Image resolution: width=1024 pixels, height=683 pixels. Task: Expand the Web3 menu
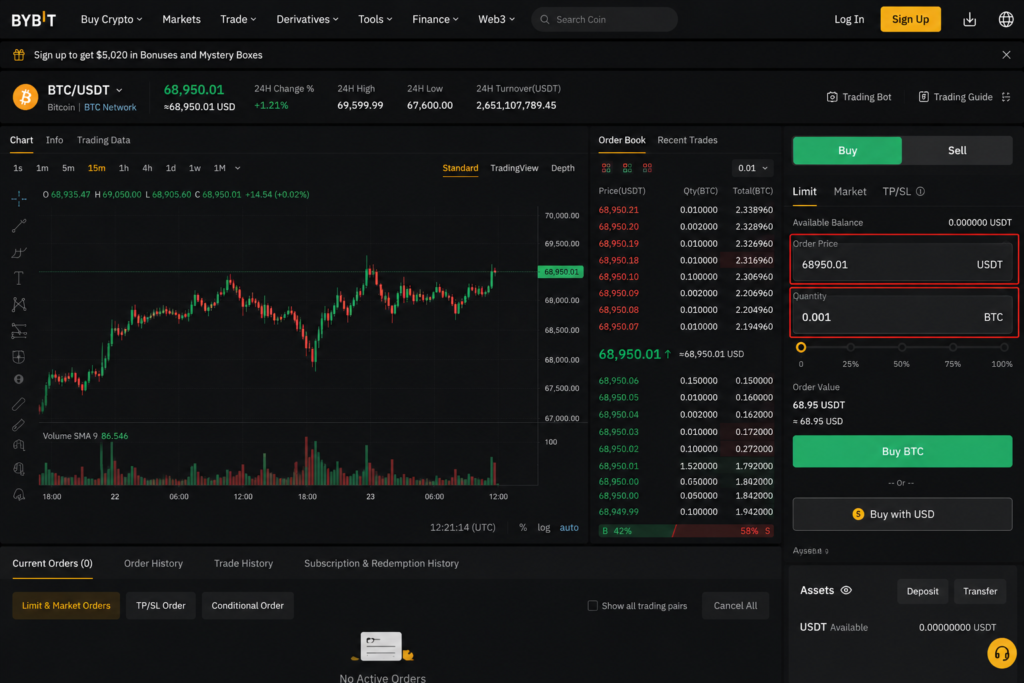click(496, 20)
